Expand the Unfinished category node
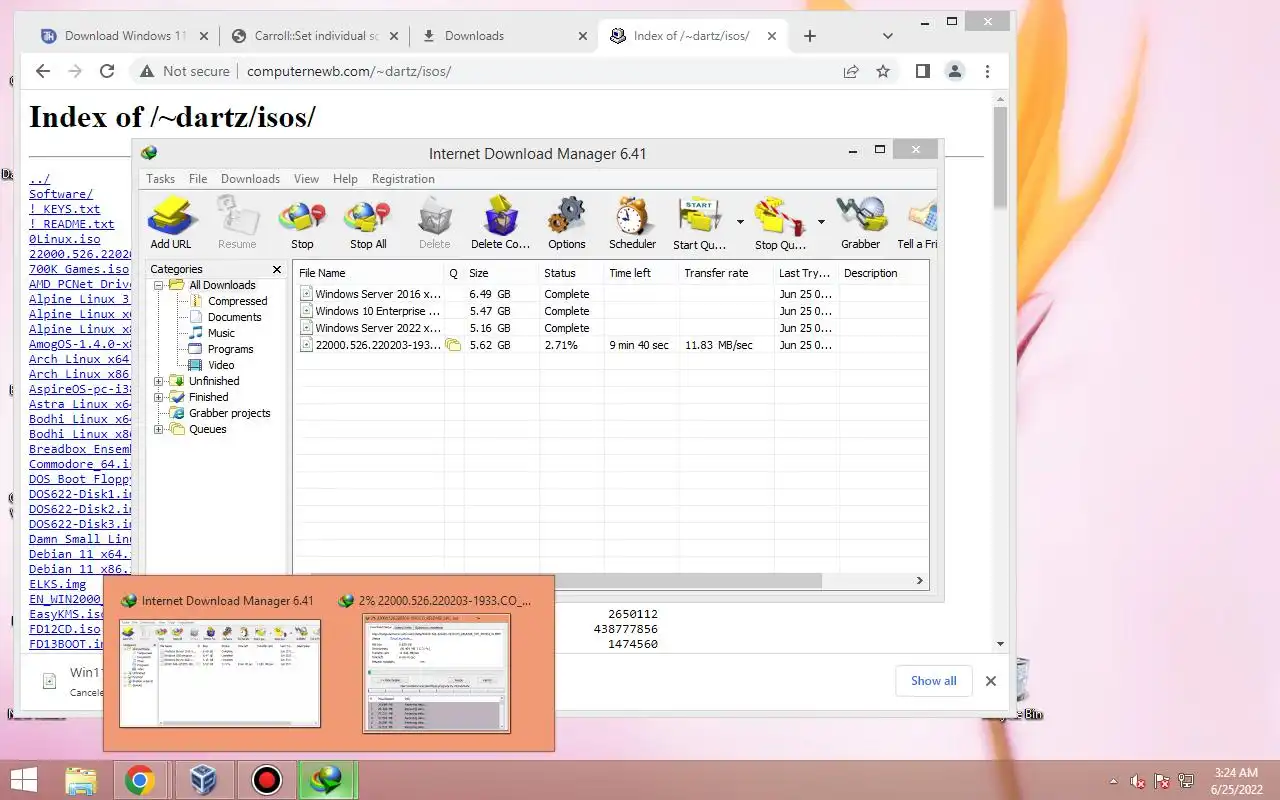This screenshot has width=1280, height=800. 159,381
